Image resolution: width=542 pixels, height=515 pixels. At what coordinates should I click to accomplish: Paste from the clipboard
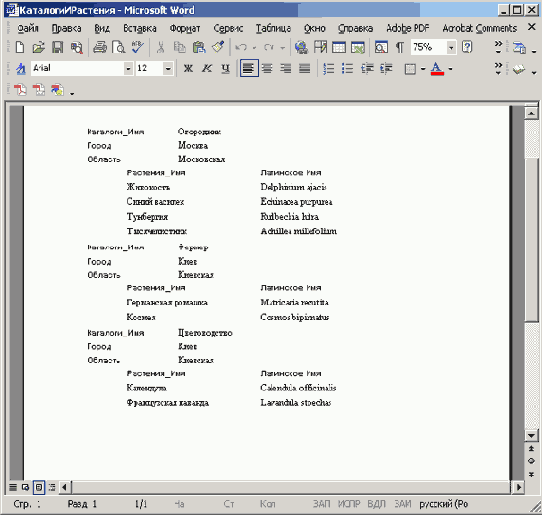199,47
